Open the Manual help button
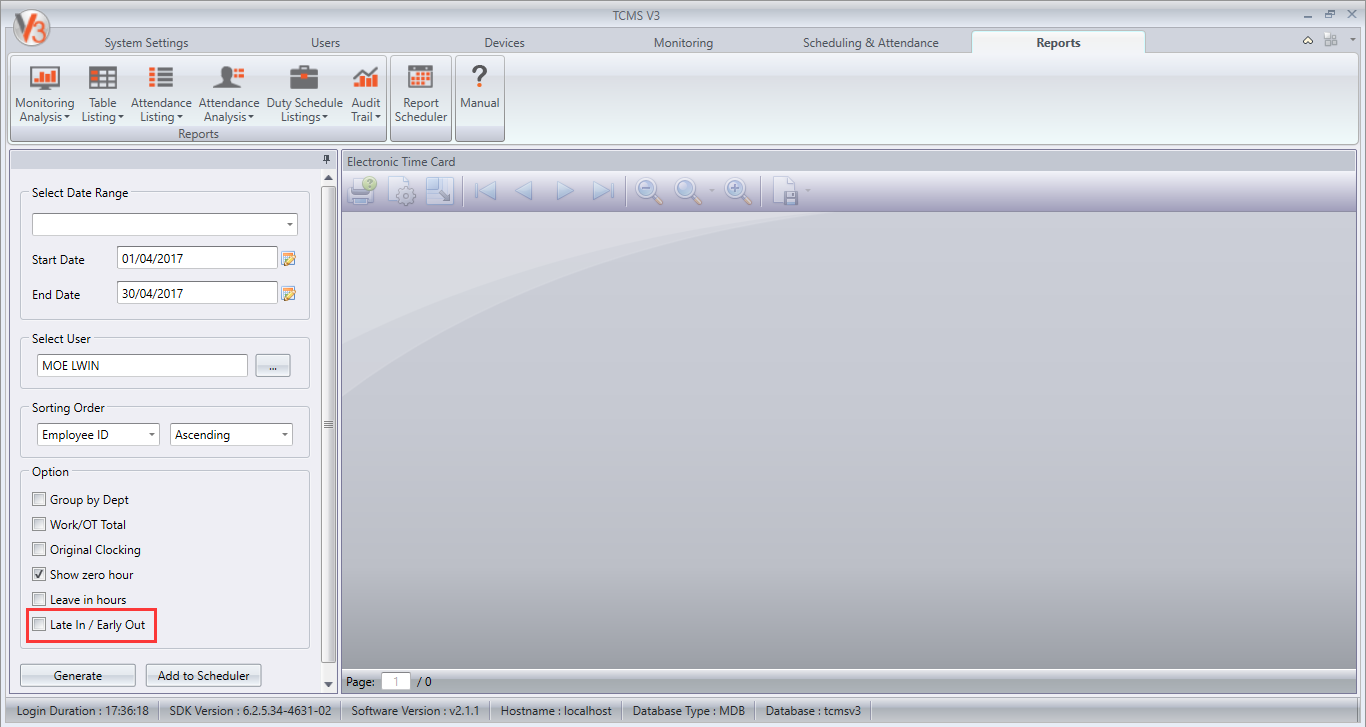Screen dimensions: 1366x727 [480, 96]
